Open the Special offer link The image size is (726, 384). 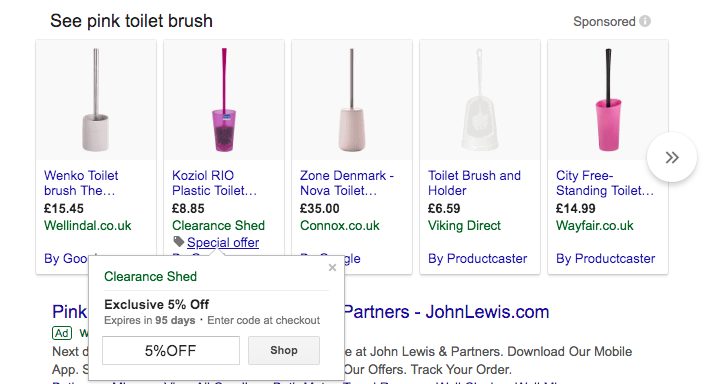click(x=223, y=242)
